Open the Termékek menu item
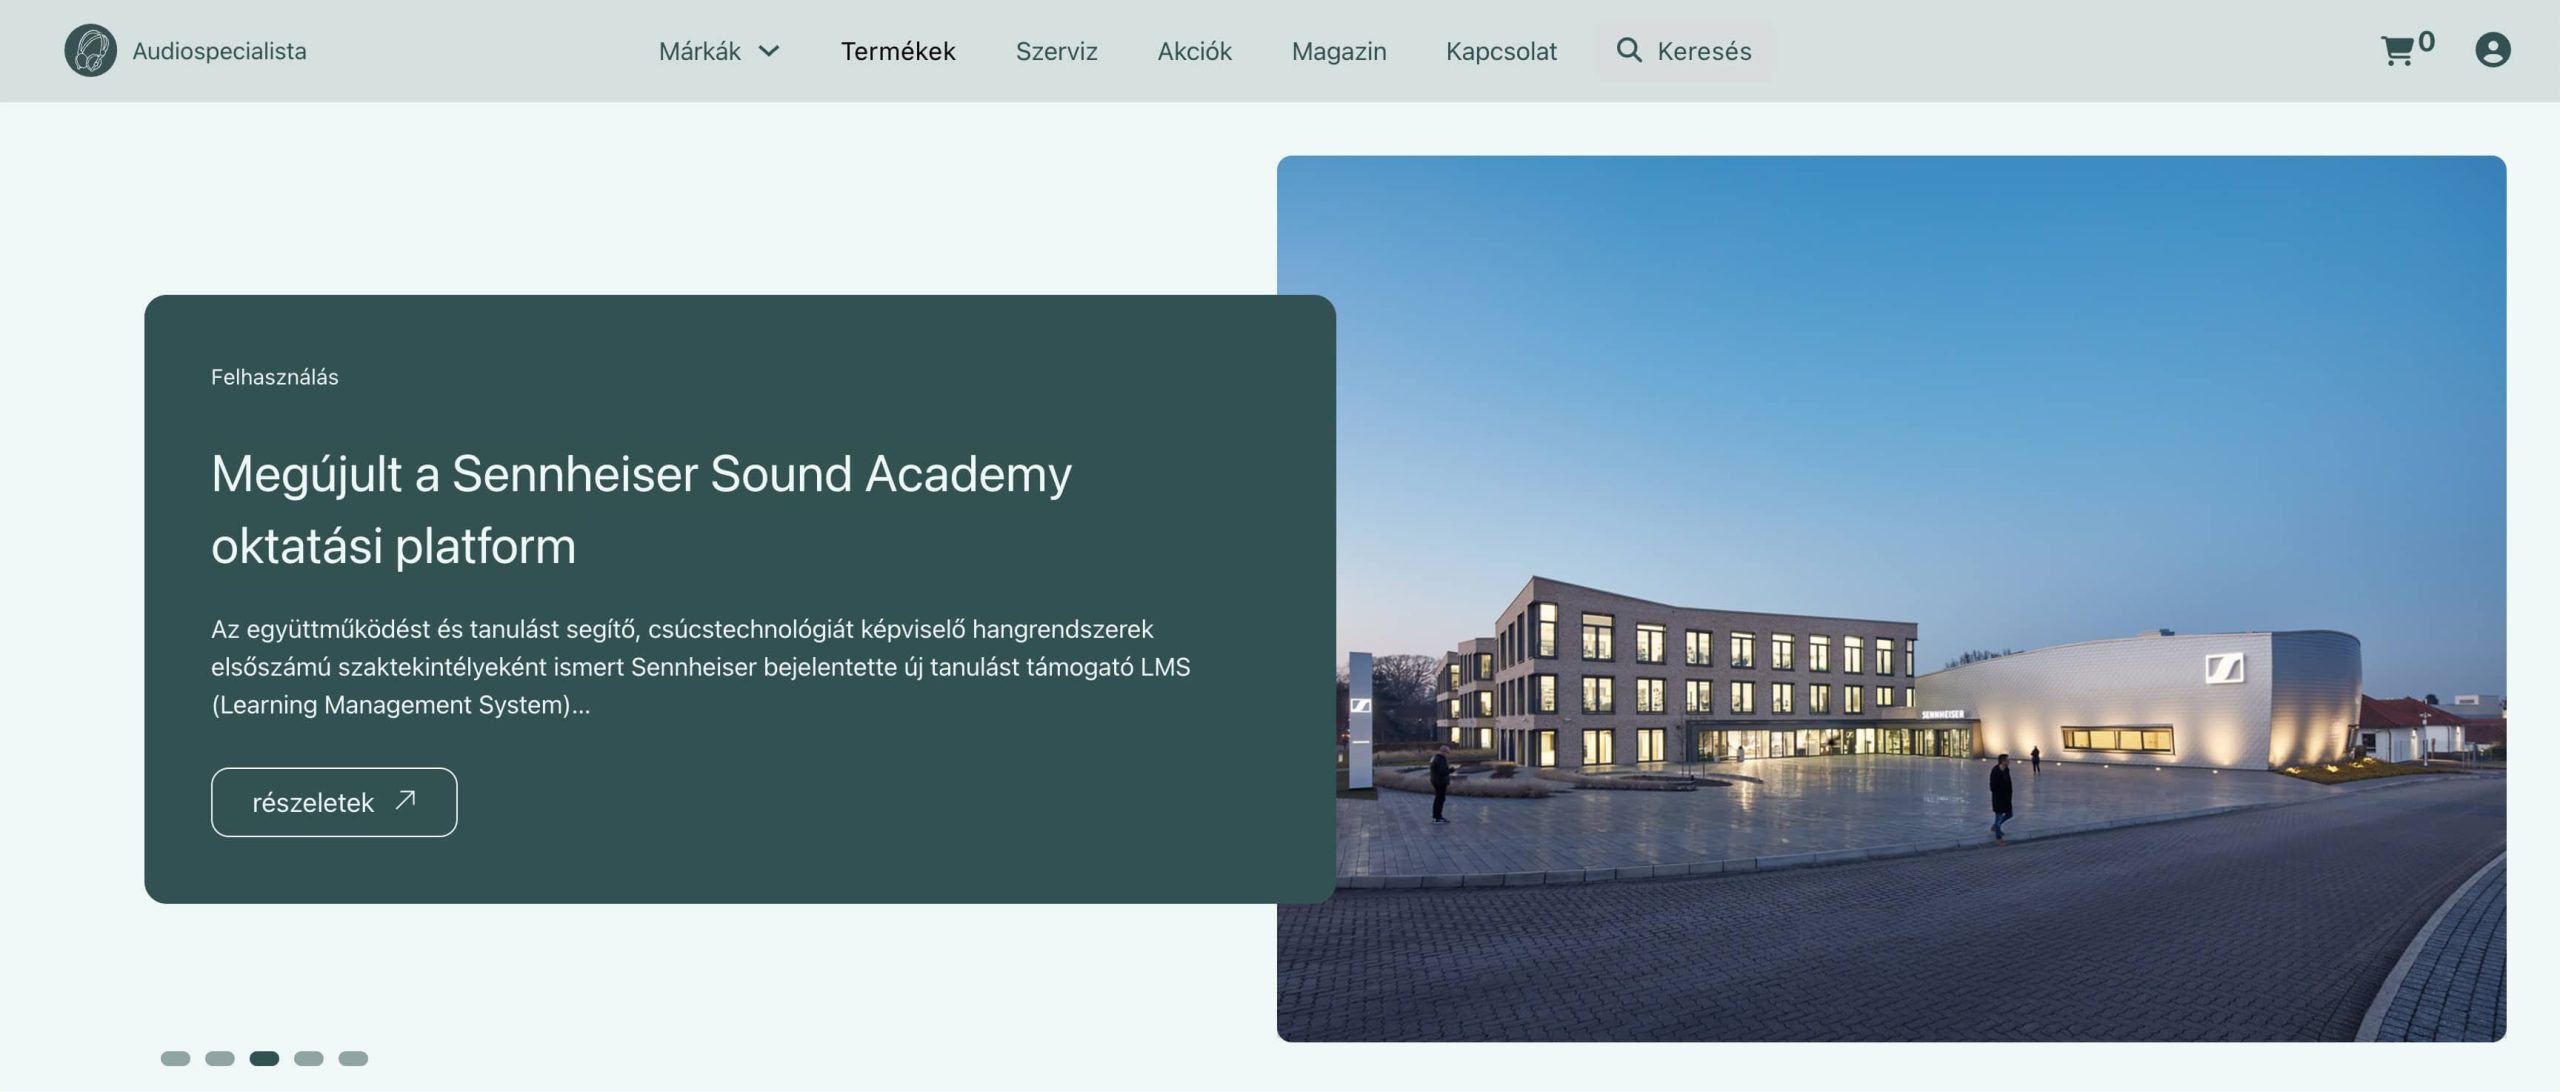Viewport: 2560px width, 1092px height. point(898,51)
